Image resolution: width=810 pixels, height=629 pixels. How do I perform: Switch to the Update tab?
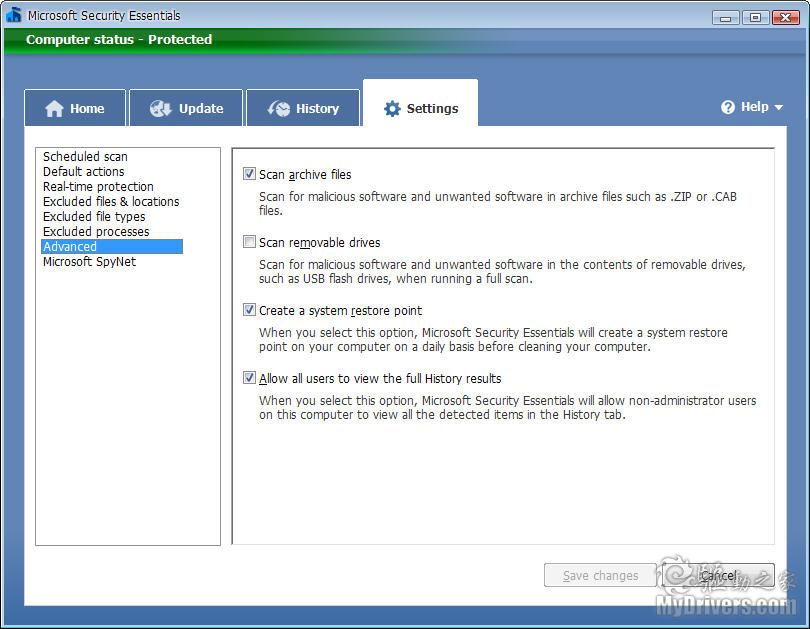point(187,109)
